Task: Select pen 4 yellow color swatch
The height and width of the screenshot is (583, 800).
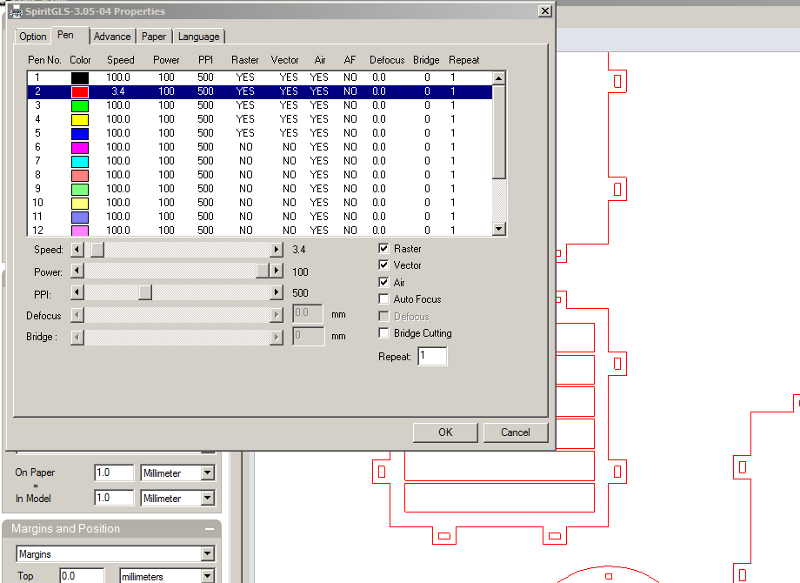Action: [80, 119]
